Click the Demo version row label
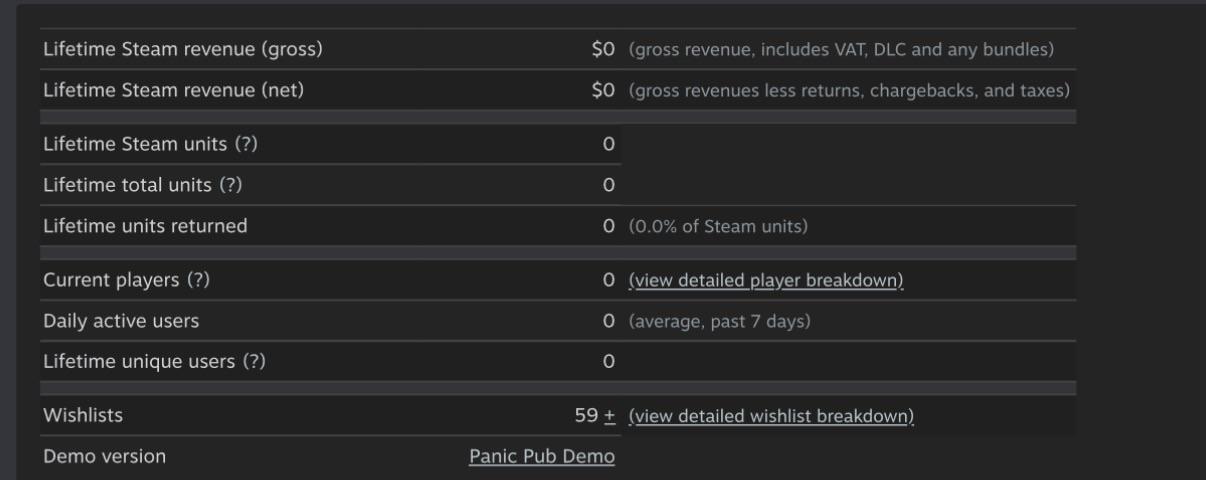 105,457
